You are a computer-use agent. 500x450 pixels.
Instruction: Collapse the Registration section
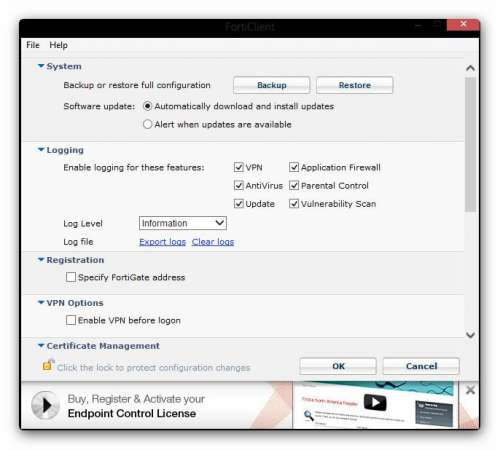(x=41, y=260)
